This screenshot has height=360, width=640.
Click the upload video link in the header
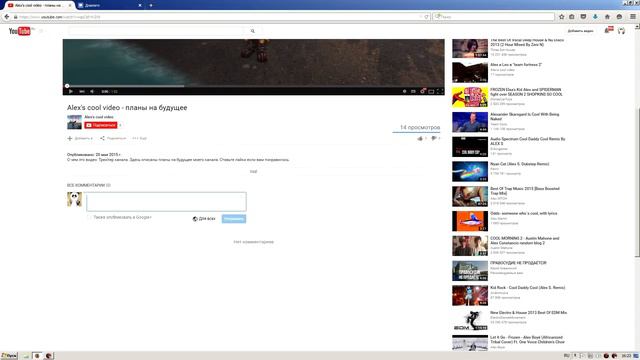click(x=580, y=31)
